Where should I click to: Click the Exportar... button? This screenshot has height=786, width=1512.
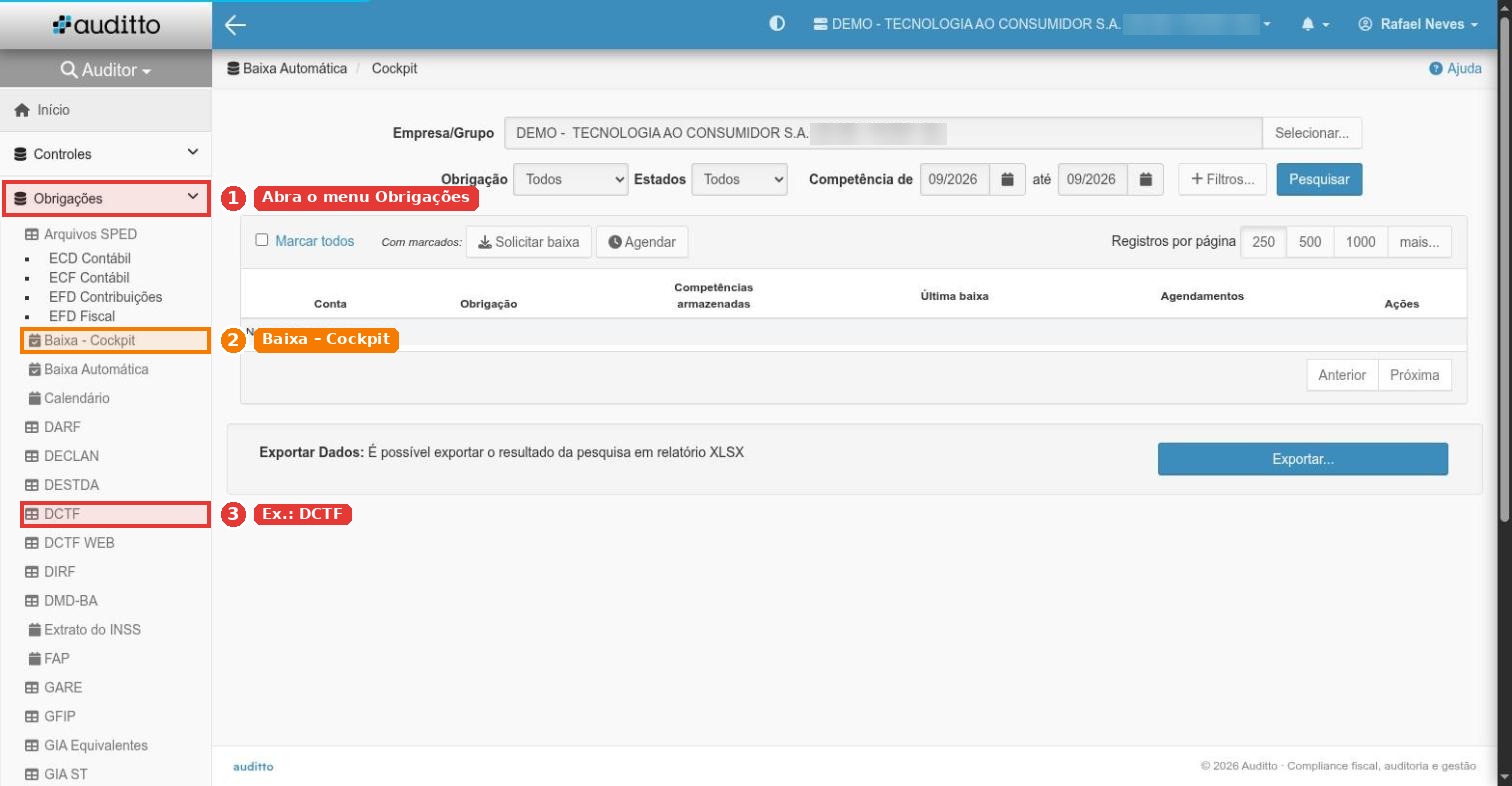click(x=1303, y=459)
